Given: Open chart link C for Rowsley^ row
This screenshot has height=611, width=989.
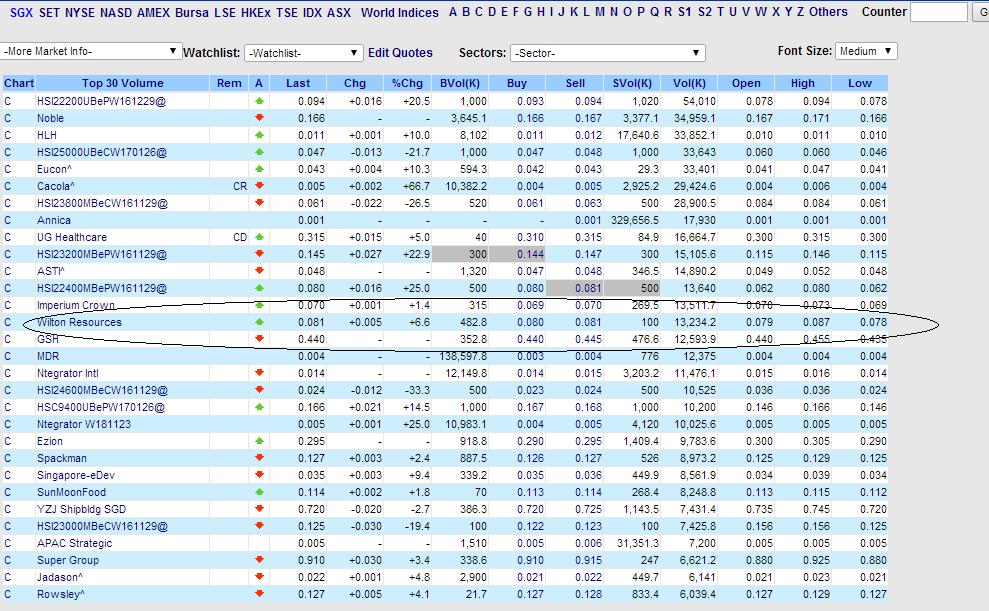Looking at the screenshot, I should click(x=8, y=595).
